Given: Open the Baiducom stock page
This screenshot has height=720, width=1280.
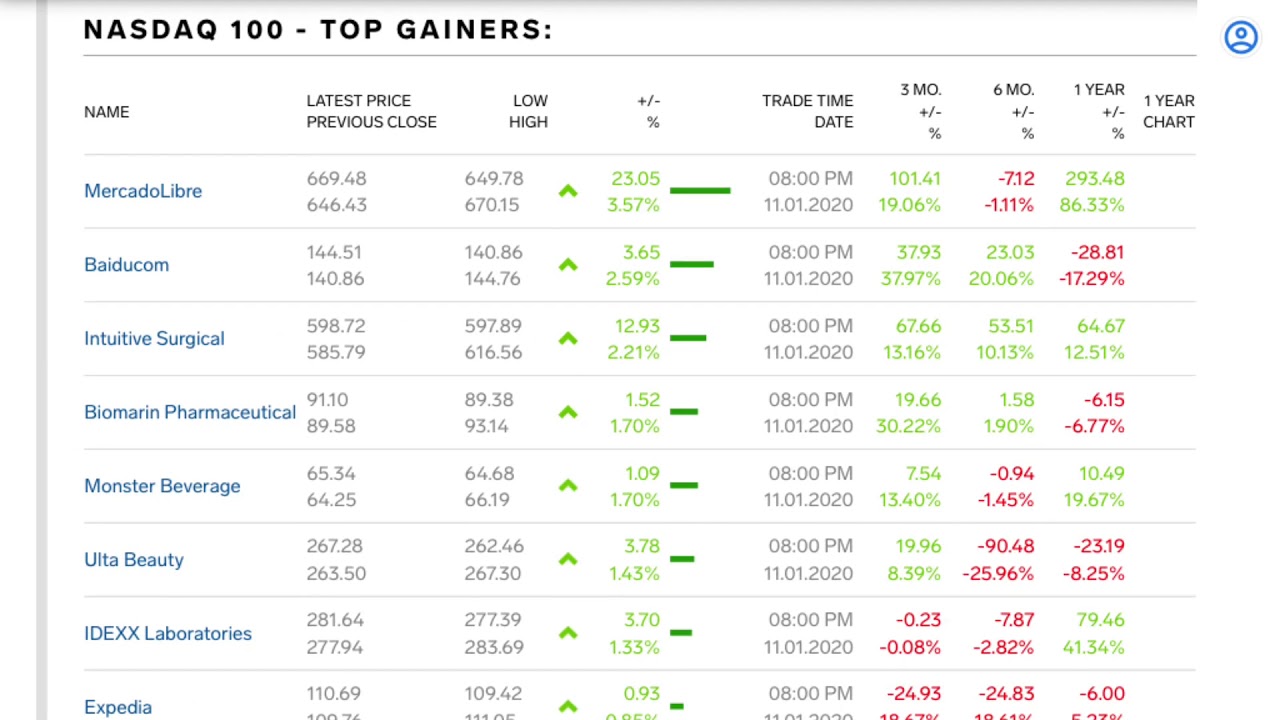Looking at the screenshot, I should click(126, 265).
